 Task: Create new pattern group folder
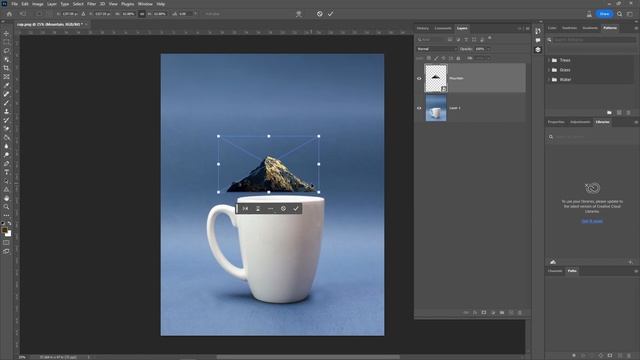click(x=609, y=113)
